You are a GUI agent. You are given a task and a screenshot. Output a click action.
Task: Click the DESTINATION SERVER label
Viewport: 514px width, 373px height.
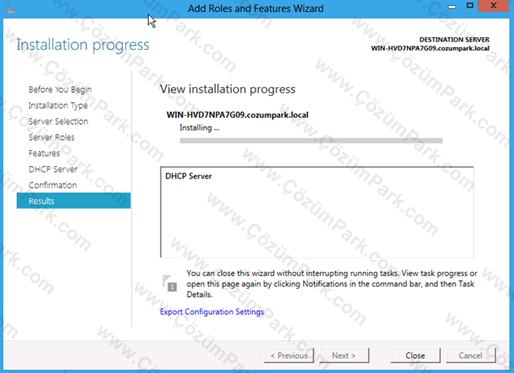click(454, 40)
